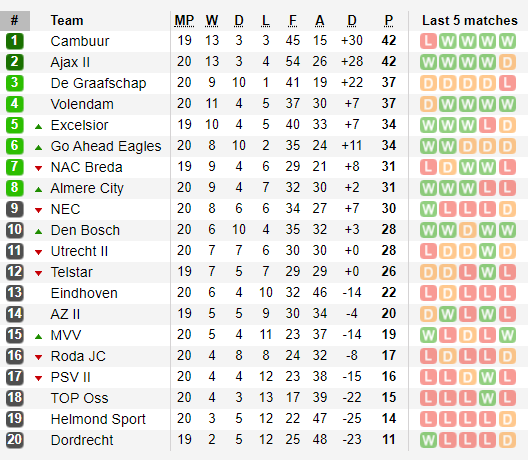Image resolution: width=529 pixels, height=460 pixels.
Task: Click TOP Oss's W result icon
Action: point(488,398)
